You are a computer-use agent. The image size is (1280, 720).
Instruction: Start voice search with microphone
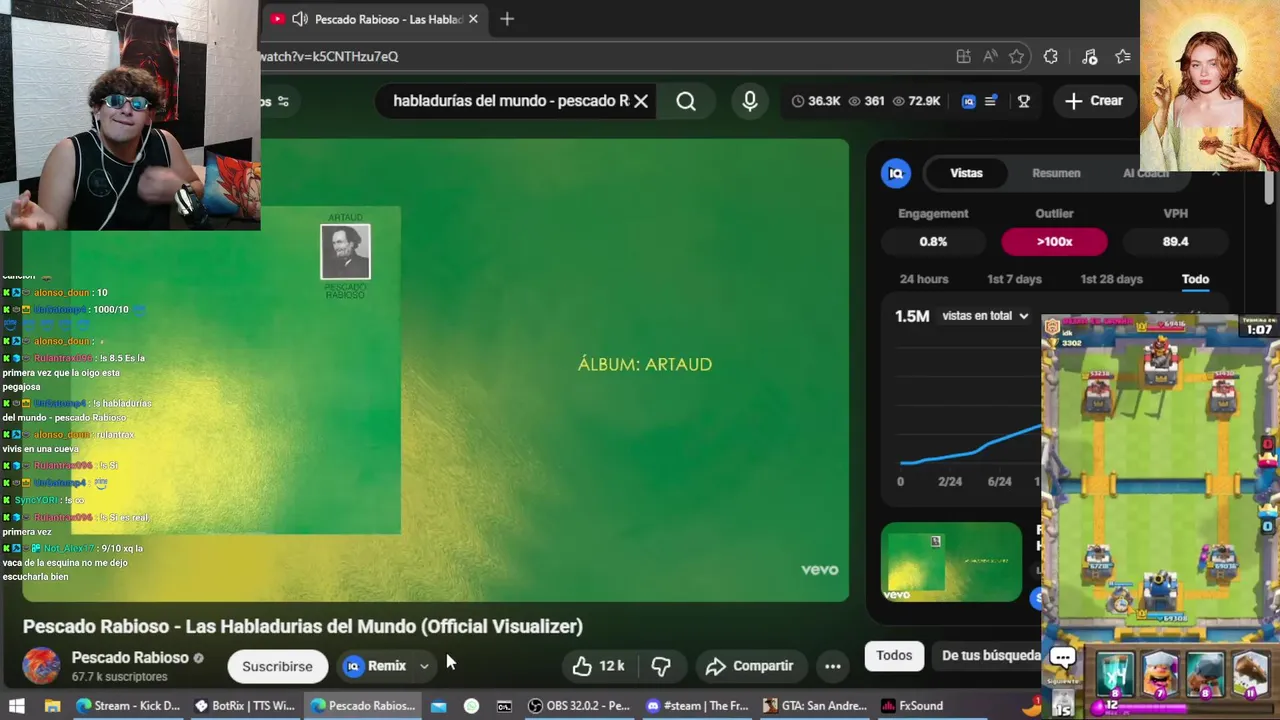point(750,101)
